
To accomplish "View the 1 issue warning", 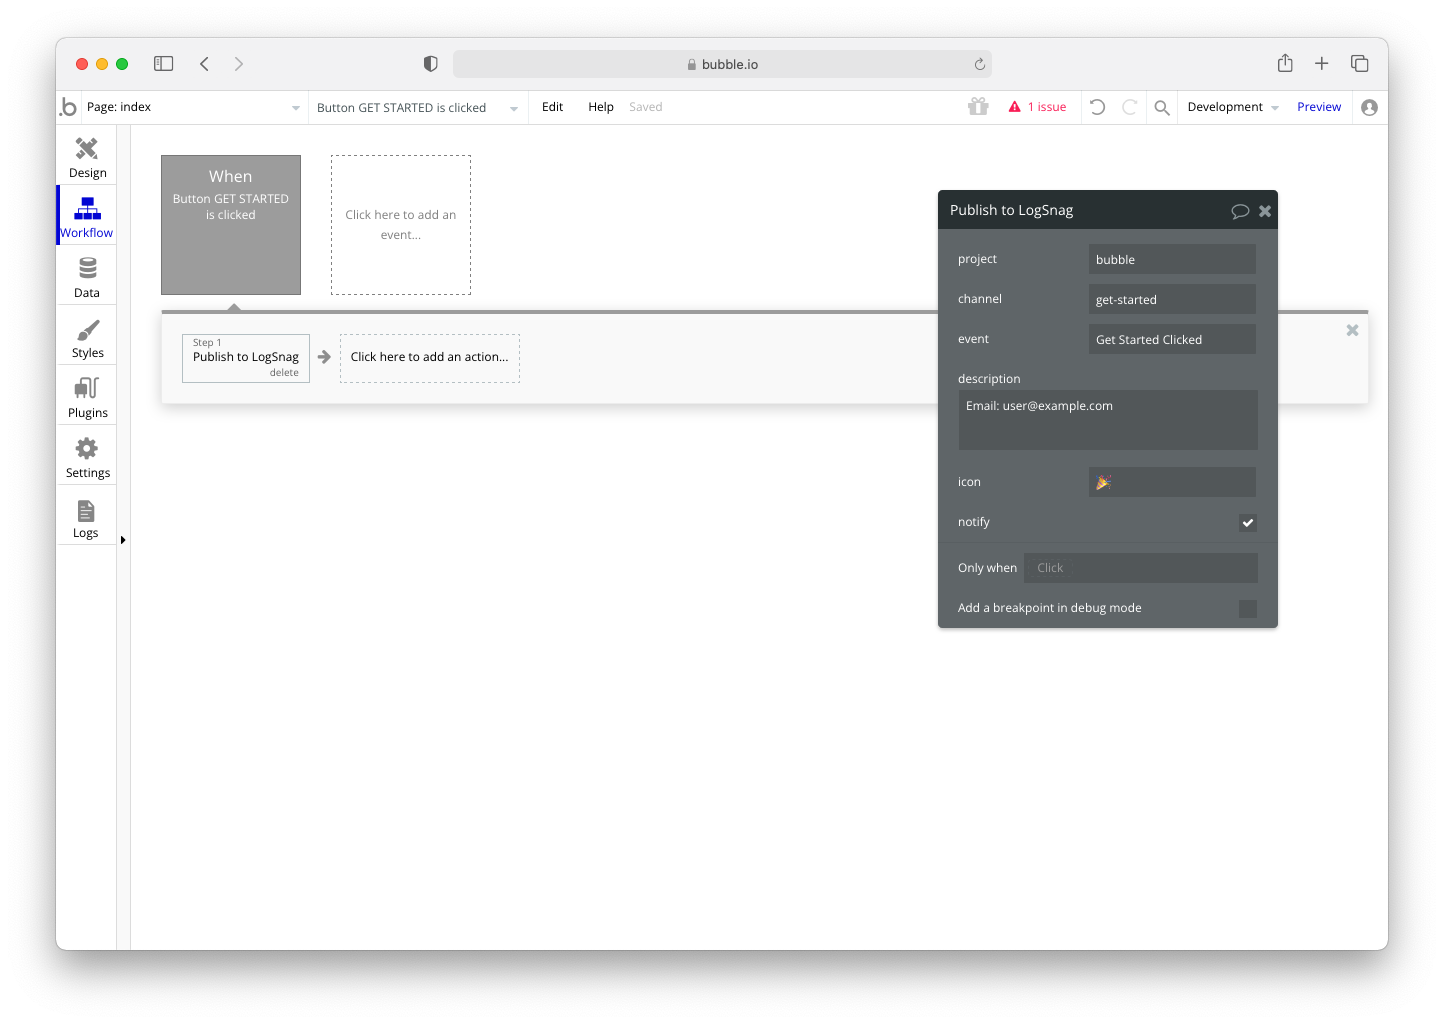I will (x=1038, y=107).
